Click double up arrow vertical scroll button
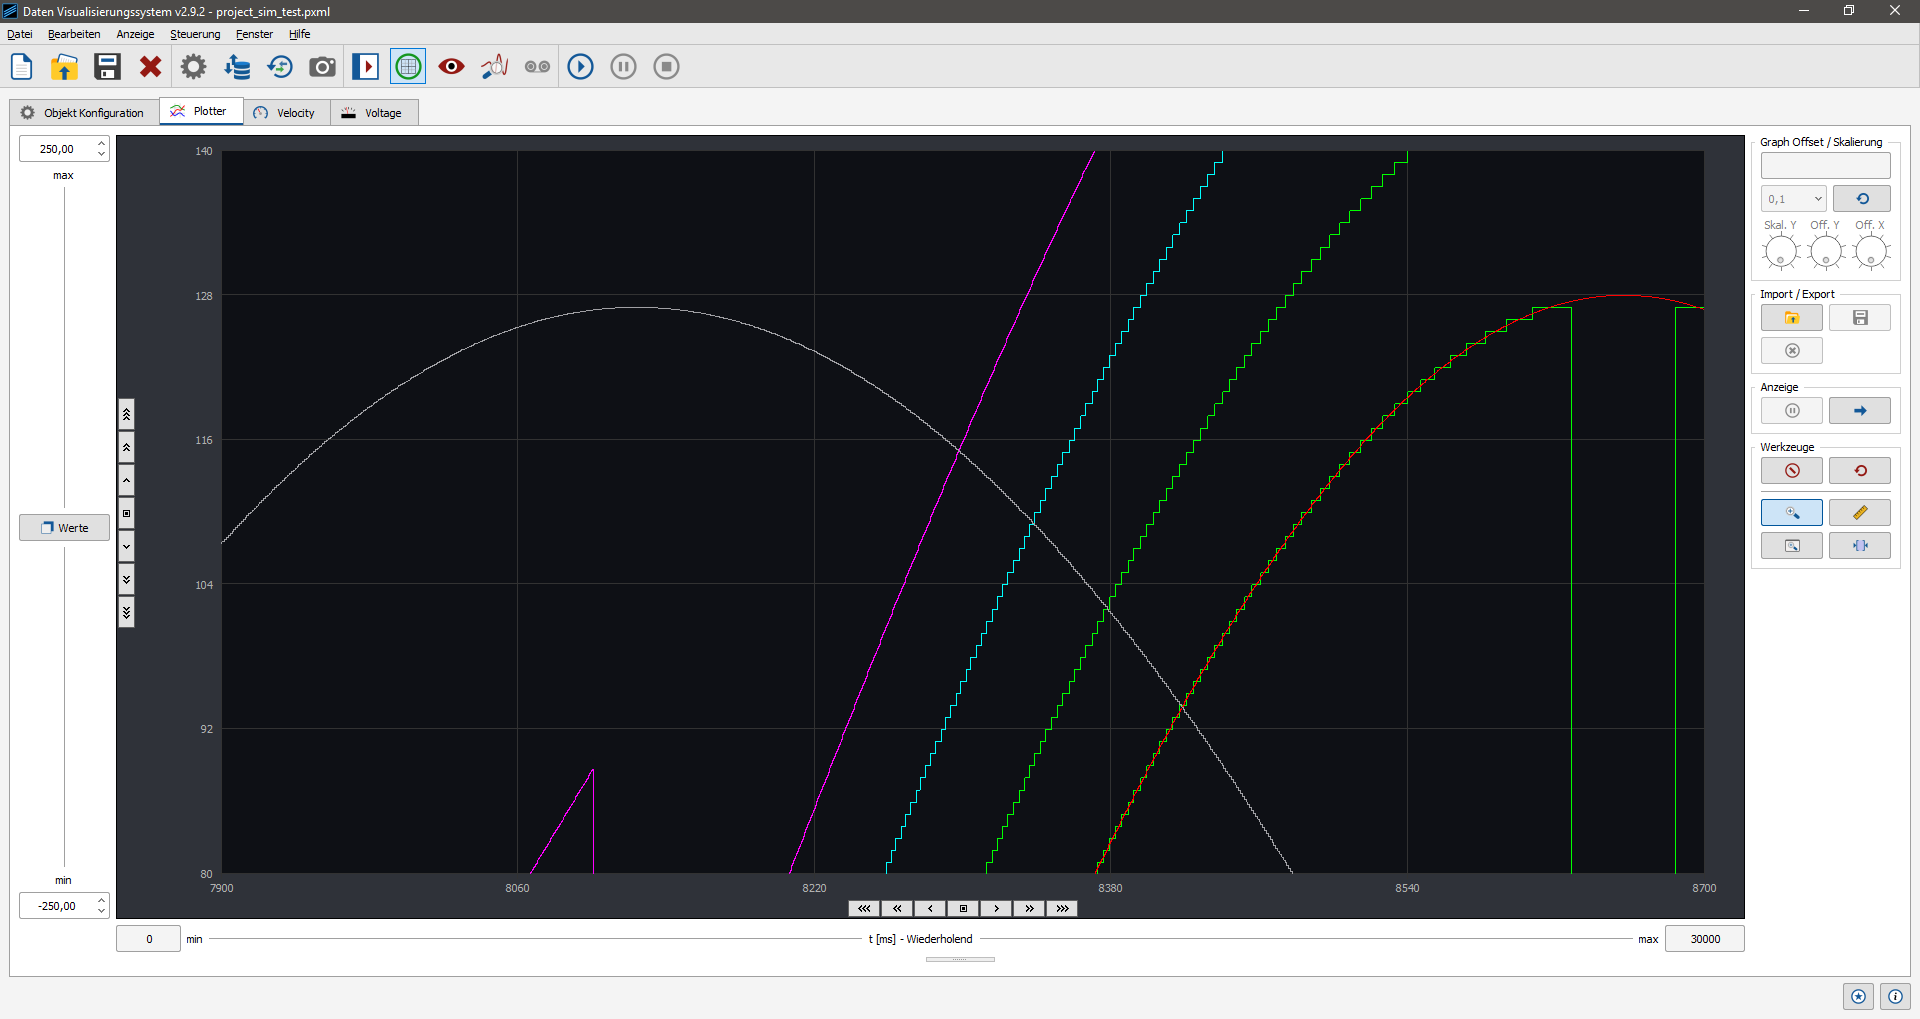The height and width of the screenshot is (1019, 1920). click(126, 447)
